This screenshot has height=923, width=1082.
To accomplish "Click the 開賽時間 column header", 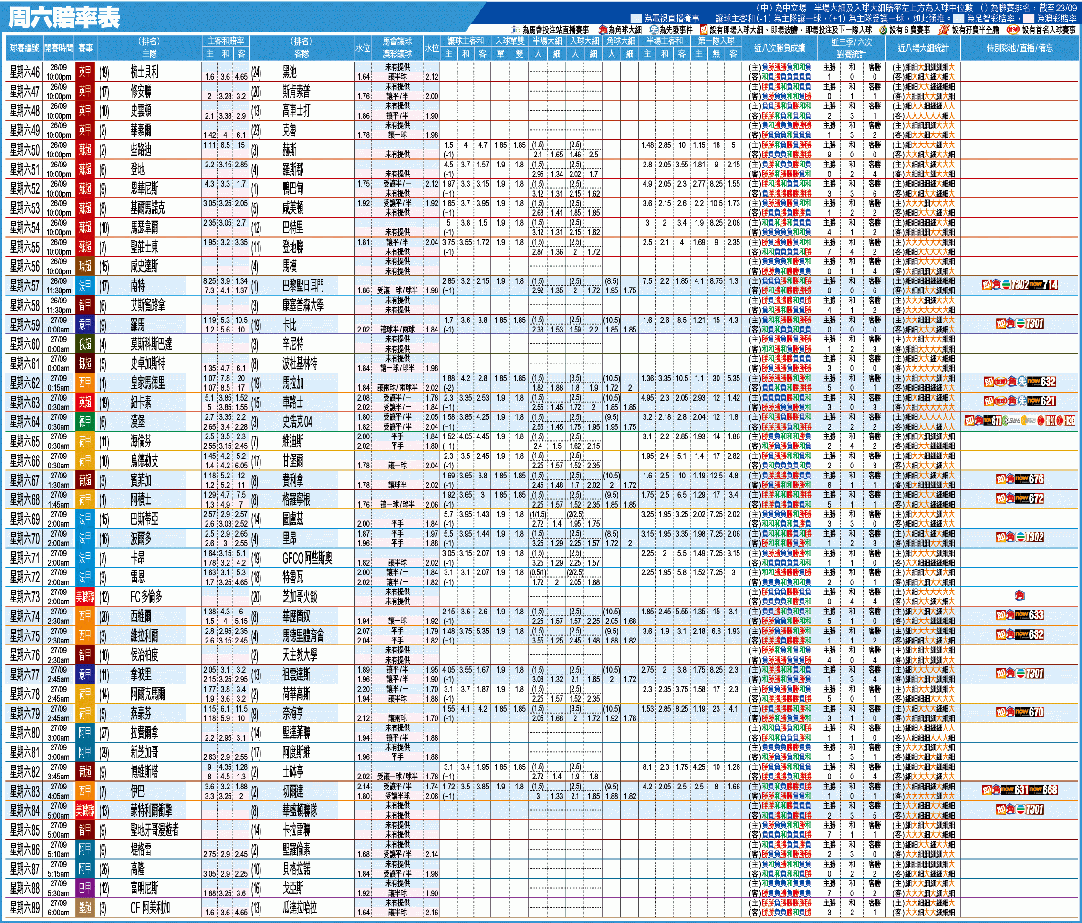I will coord(59,48).
